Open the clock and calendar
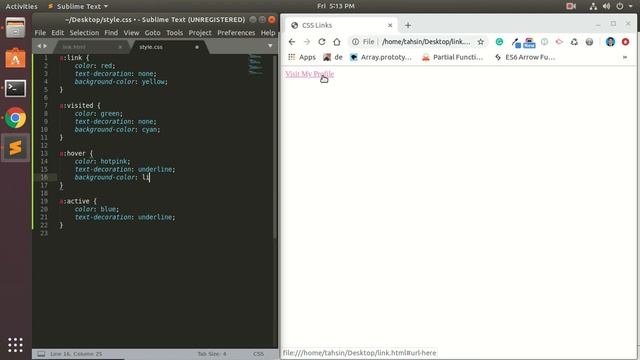The width and height of the screenshot is (640, 360). [336, 6]
